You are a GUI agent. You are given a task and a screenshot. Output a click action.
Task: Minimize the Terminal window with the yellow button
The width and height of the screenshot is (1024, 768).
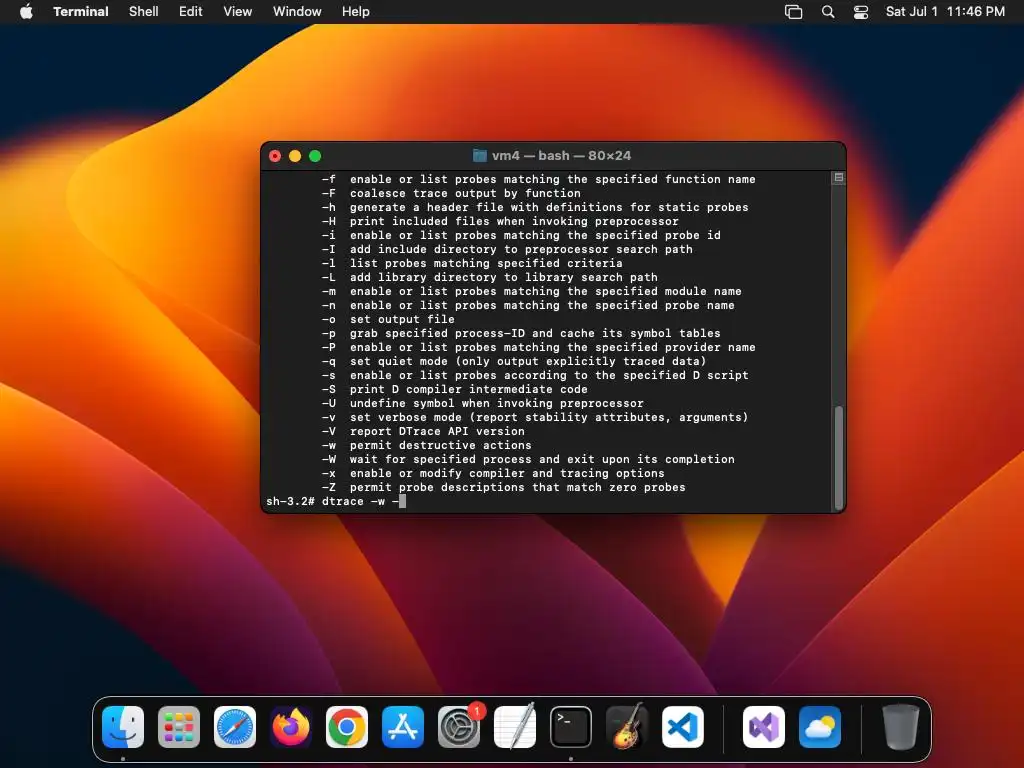click(x=295, y=156)
